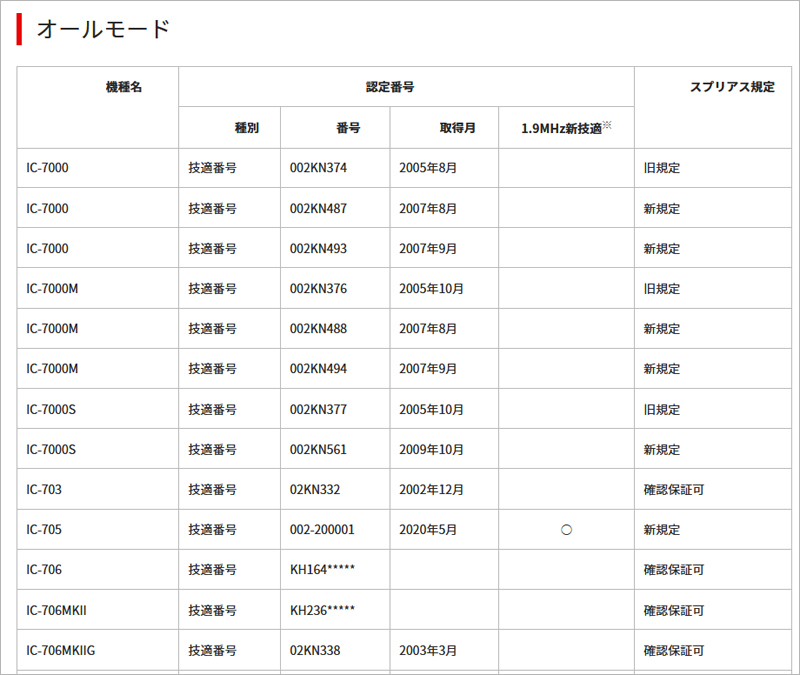Select 旧規定 in the 002KN374 row

pyautogui.click(x=662, y=168)
